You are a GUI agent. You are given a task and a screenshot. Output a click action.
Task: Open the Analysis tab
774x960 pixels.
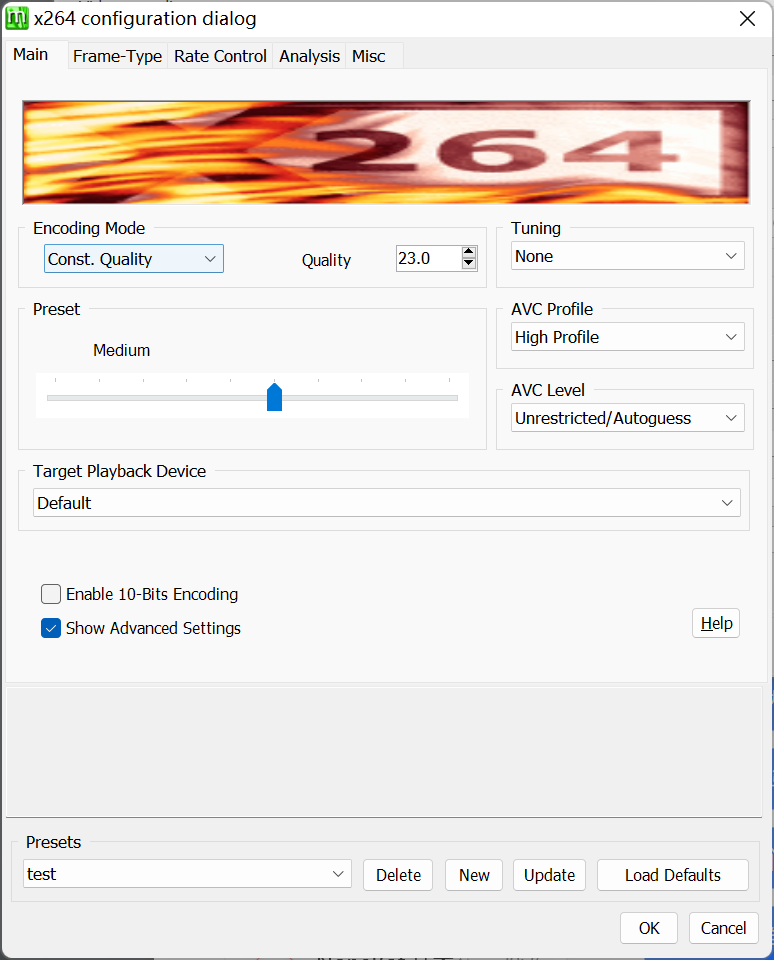pos(309,56)
